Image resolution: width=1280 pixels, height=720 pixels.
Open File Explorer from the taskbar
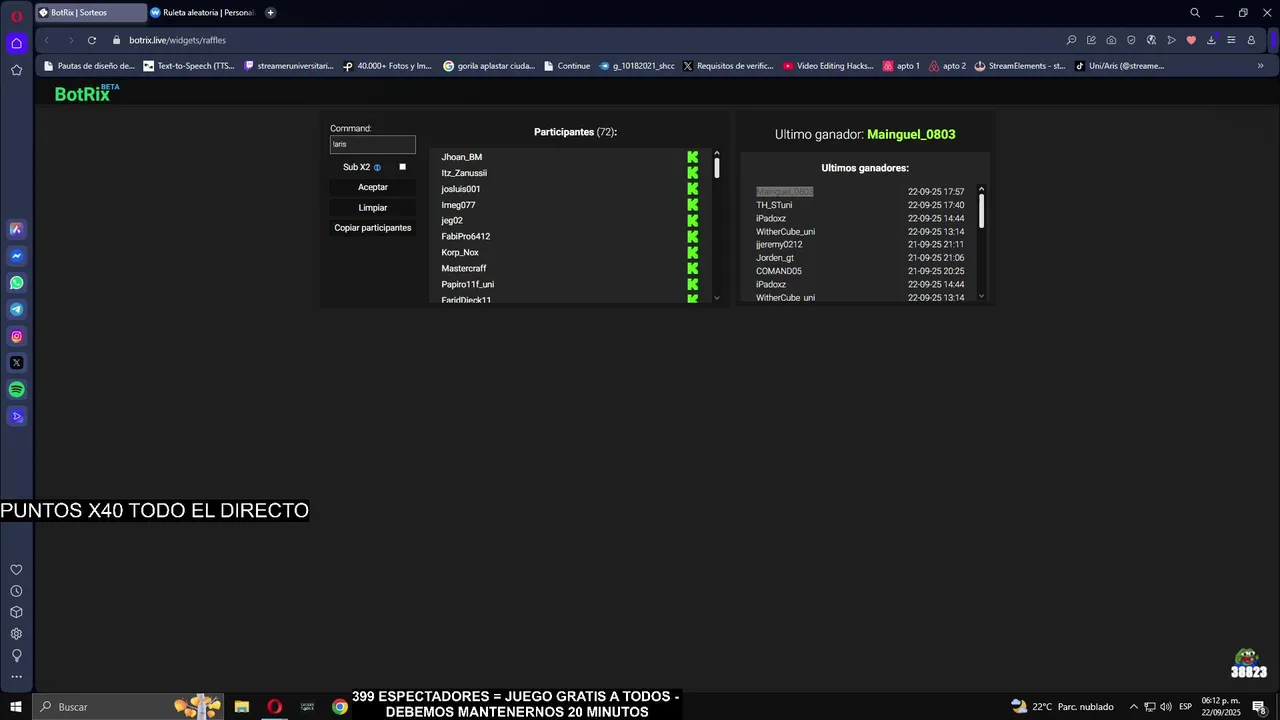(242, 707)
